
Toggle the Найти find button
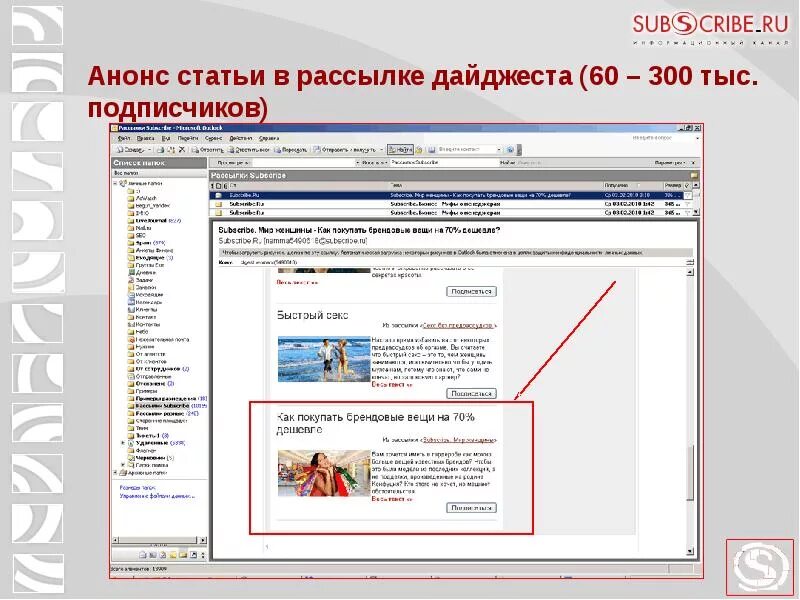pyautogui.click(x=400, y=150)
